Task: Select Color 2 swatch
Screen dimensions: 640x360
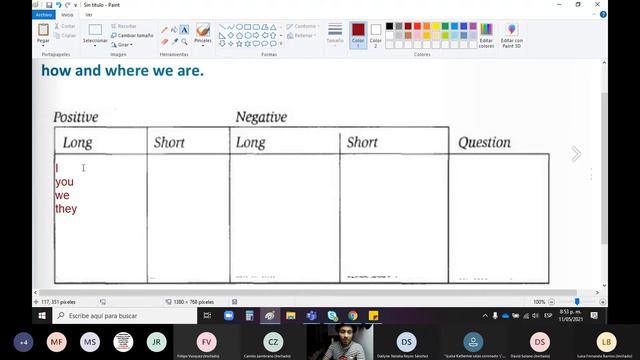Action: [376, 36]
